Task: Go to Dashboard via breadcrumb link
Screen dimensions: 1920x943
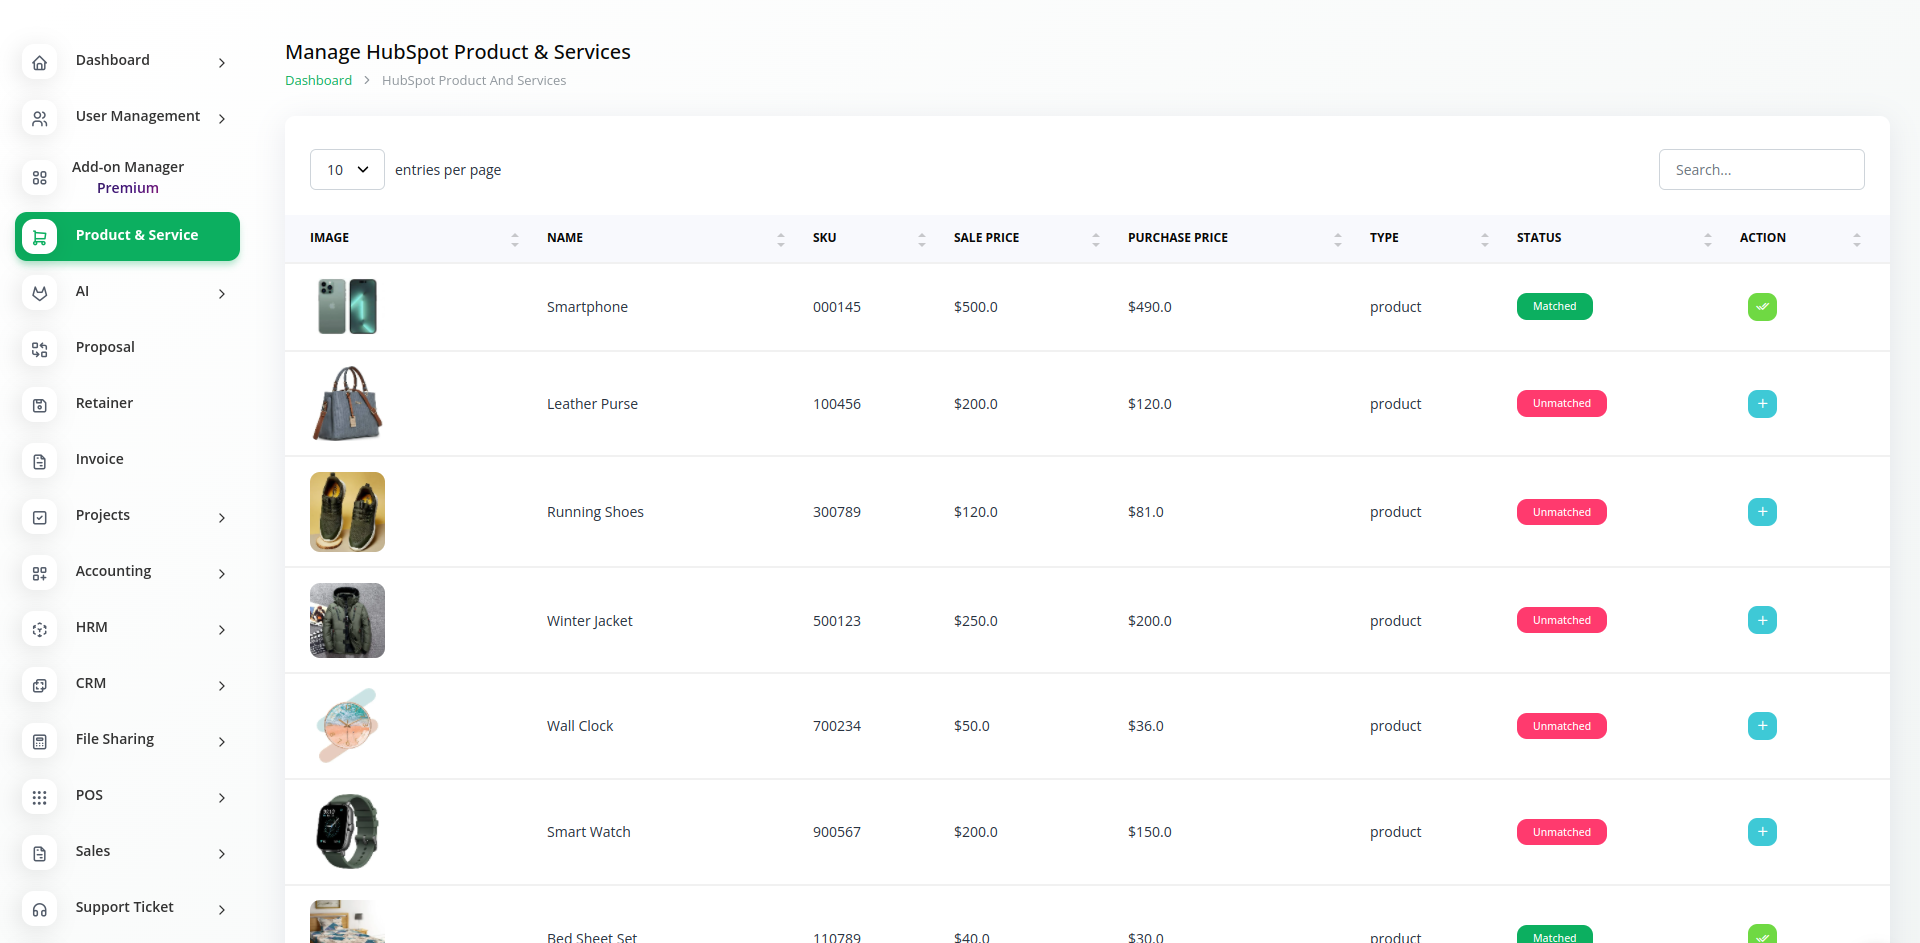Action: pos(318,81)
